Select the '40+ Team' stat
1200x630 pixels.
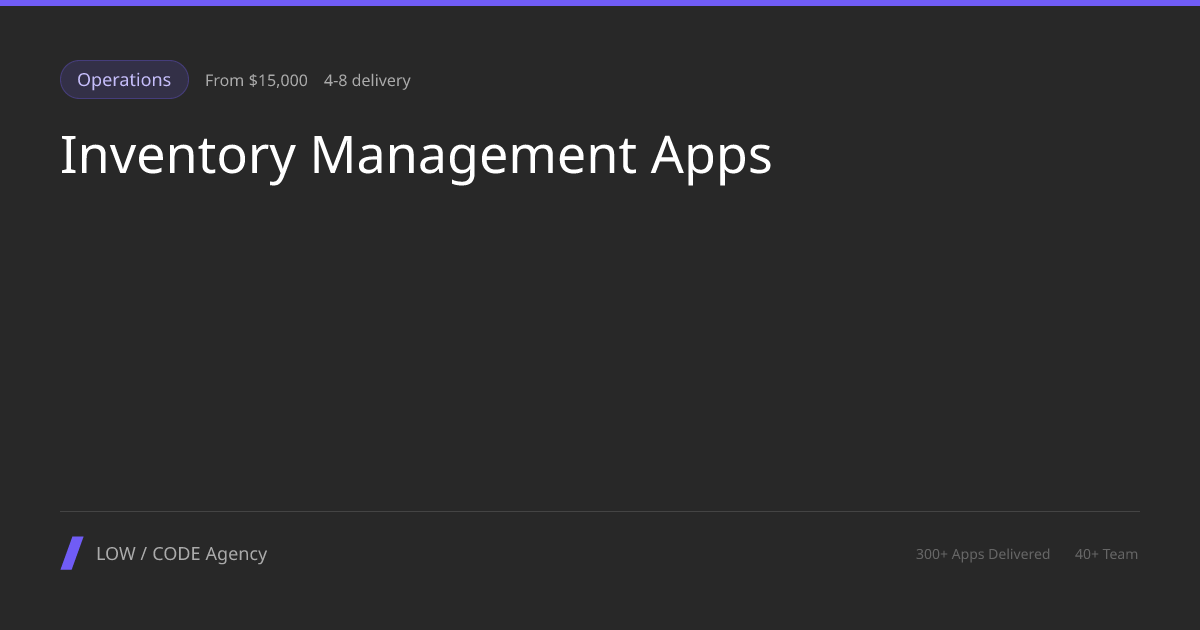(1106, 554)
